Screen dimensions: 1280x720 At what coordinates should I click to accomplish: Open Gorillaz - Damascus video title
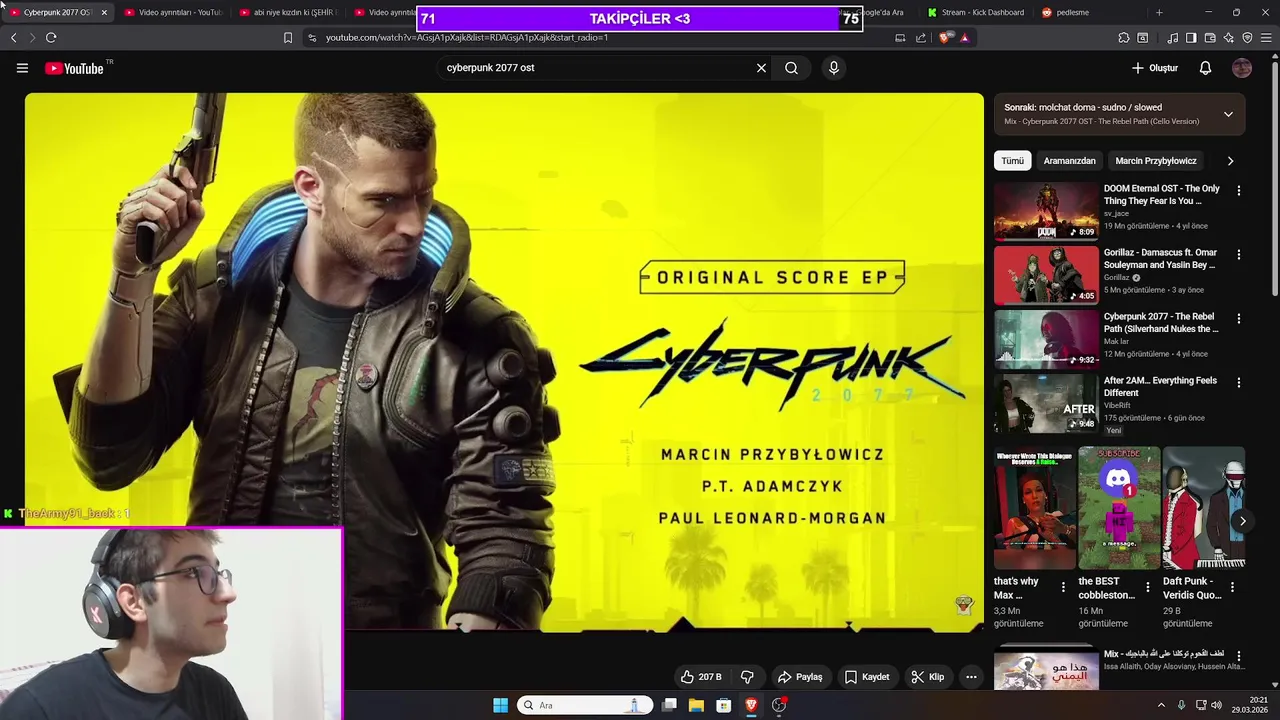tap(1160, 259)
